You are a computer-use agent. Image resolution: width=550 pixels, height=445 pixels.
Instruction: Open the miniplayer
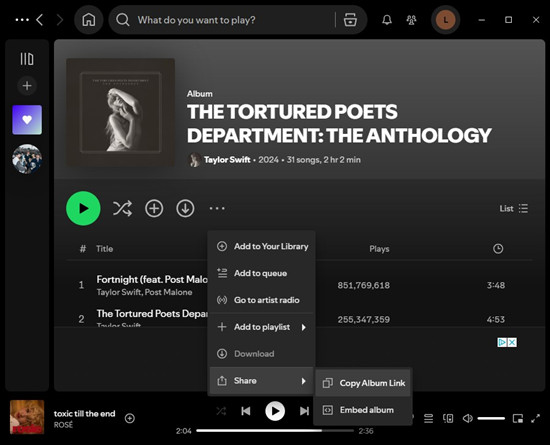518,418
